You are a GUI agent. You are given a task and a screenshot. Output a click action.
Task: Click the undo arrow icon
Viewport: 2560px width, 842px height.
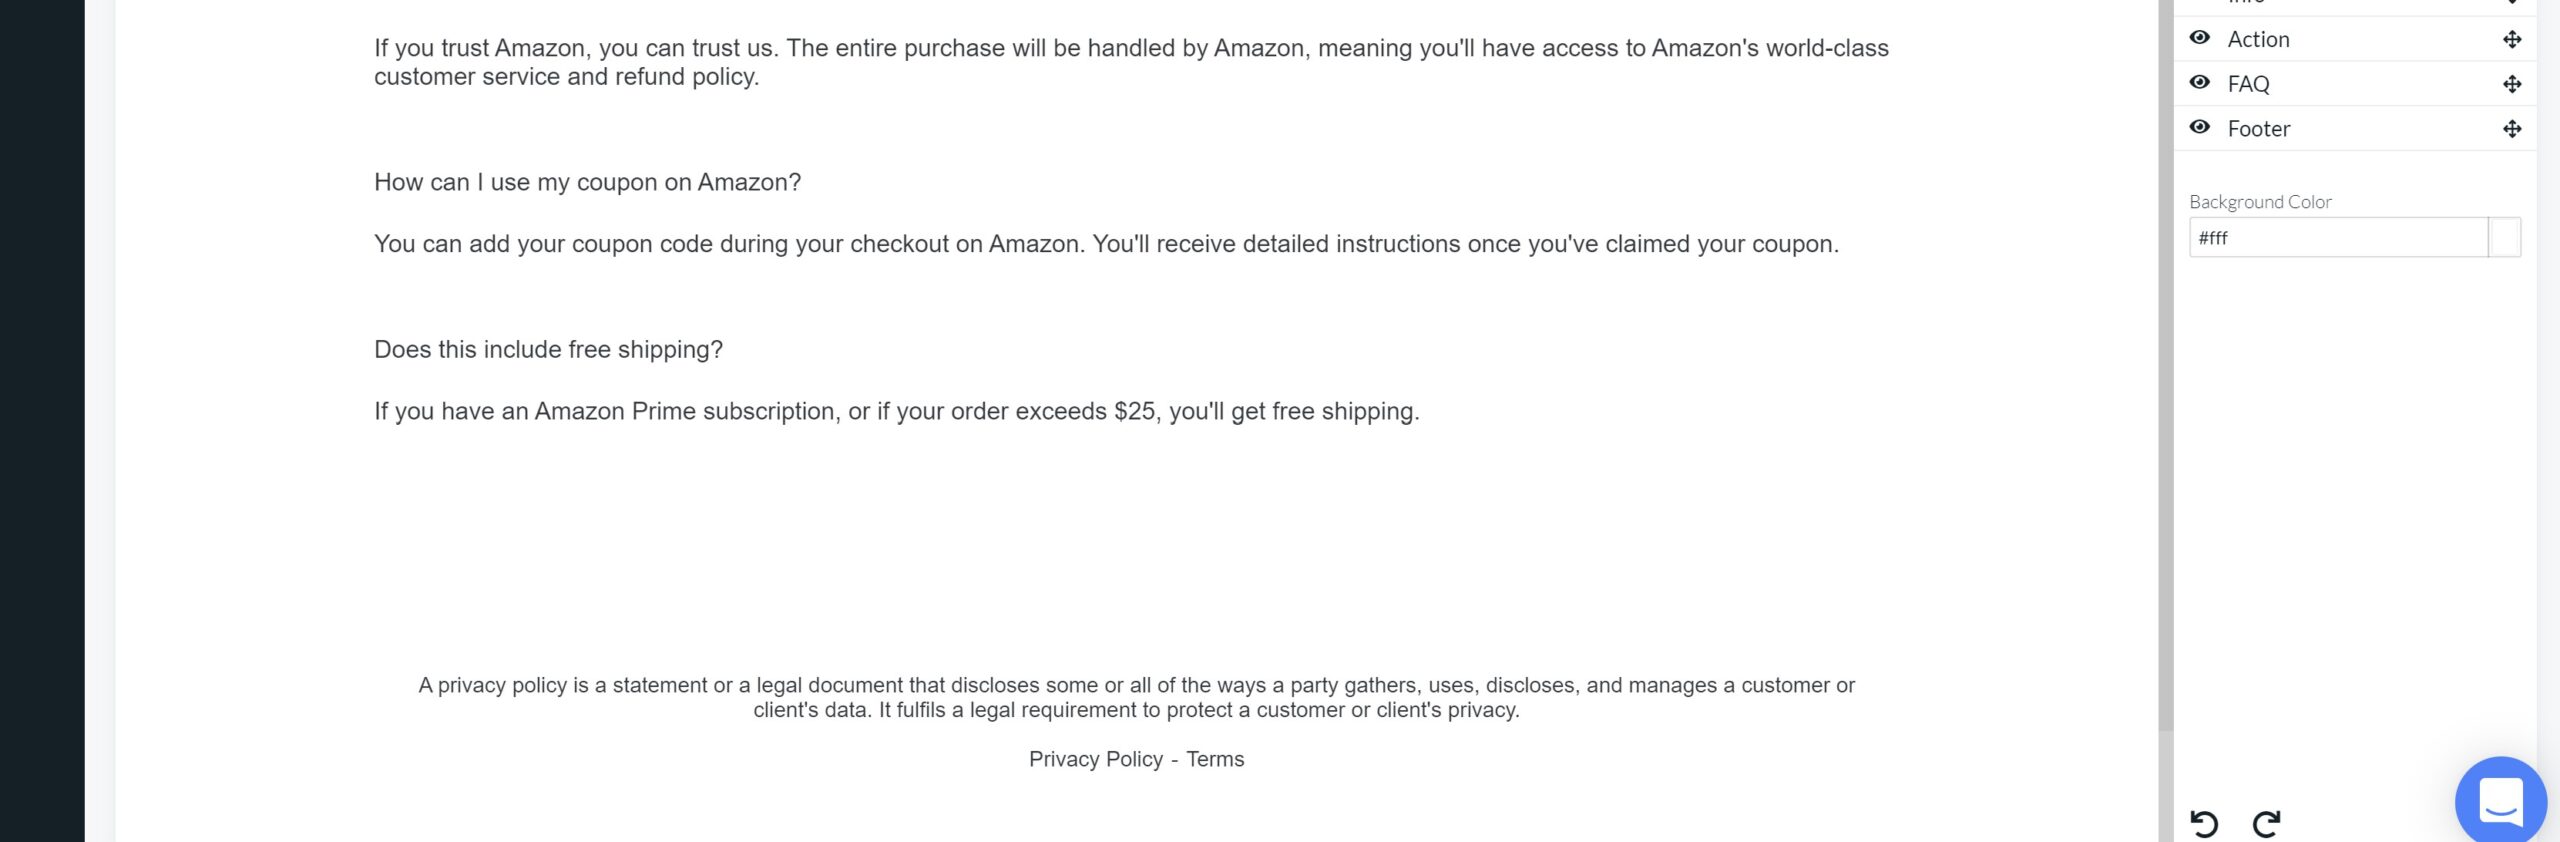2204,823
